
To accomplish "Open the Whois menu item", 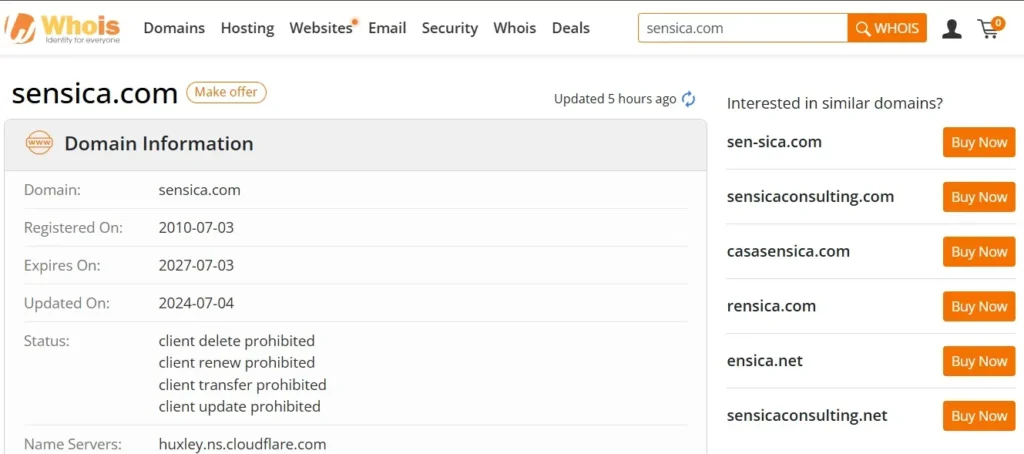I will (x=515, y=28).
